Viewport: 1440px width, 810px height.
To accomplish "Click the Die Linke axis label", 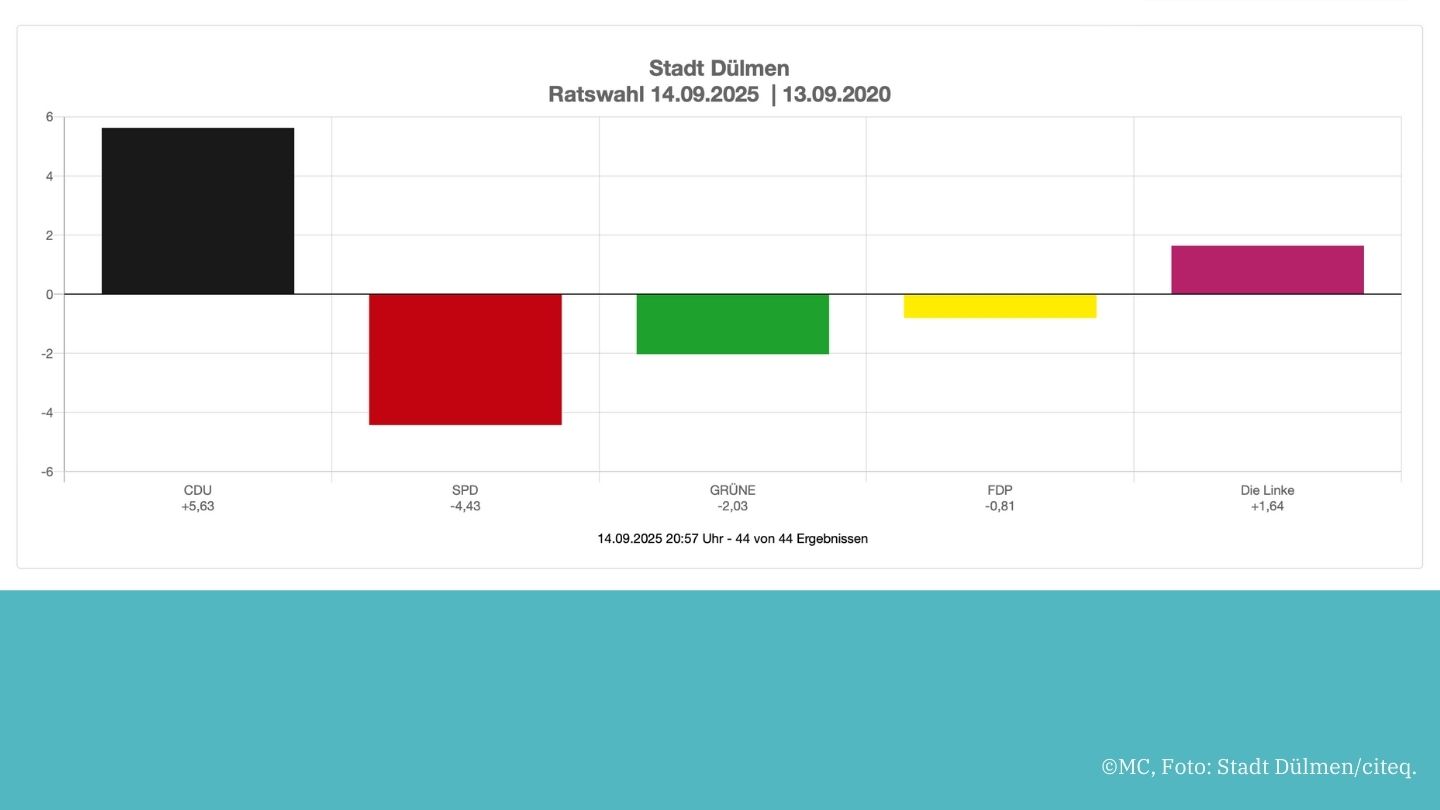I will coord(1267,490).
